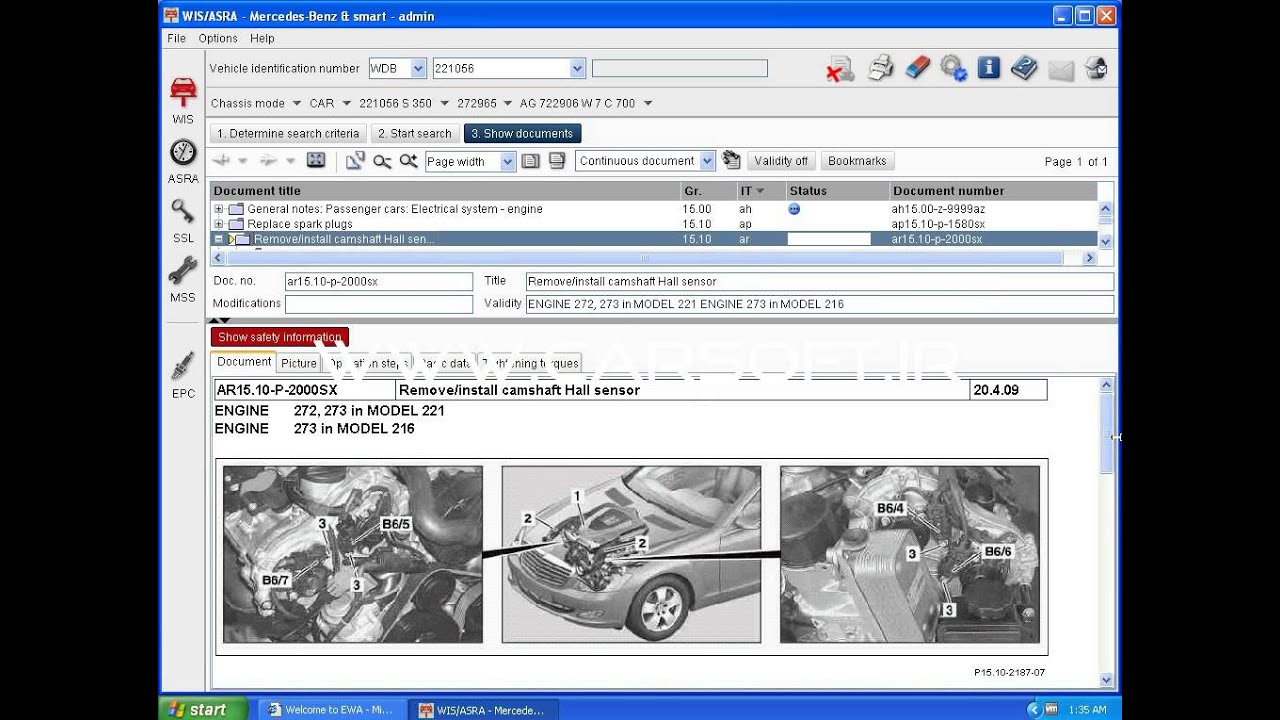Screen dimensions: 1280x720
Task: Open the Help menu
Action: (x=262, y=38)
